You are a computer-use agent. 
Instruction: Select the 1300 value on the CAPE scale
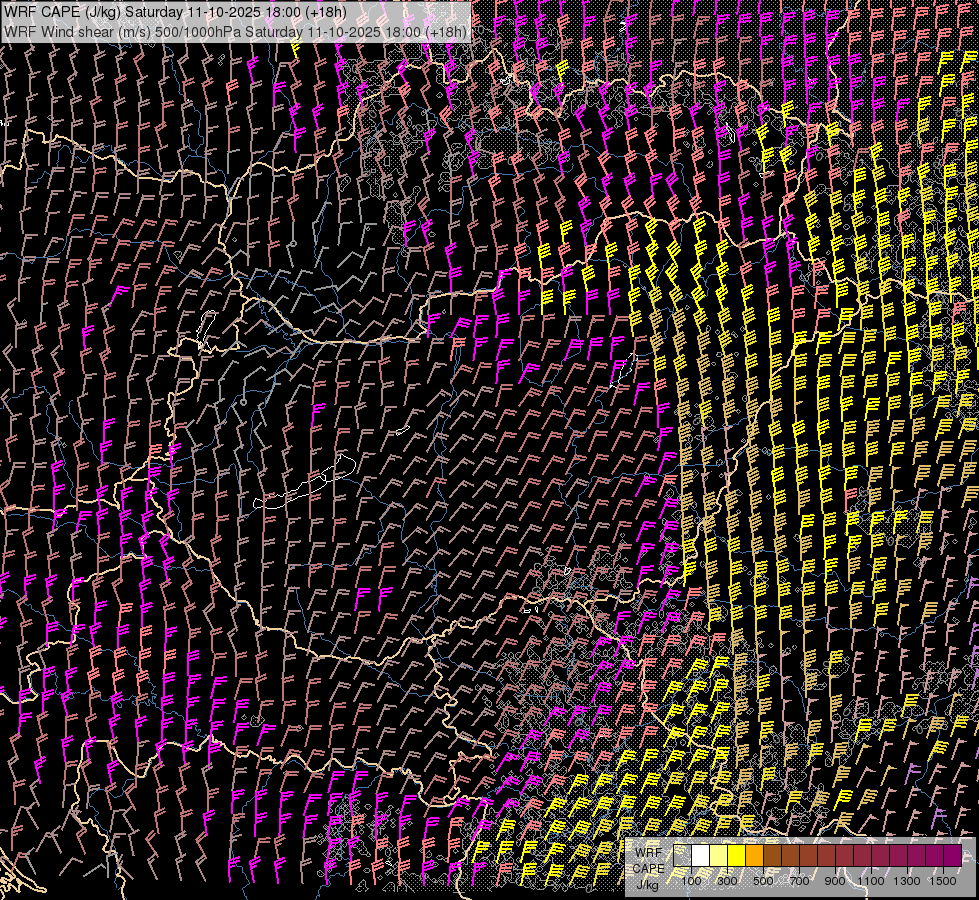(x=907, y=880)
